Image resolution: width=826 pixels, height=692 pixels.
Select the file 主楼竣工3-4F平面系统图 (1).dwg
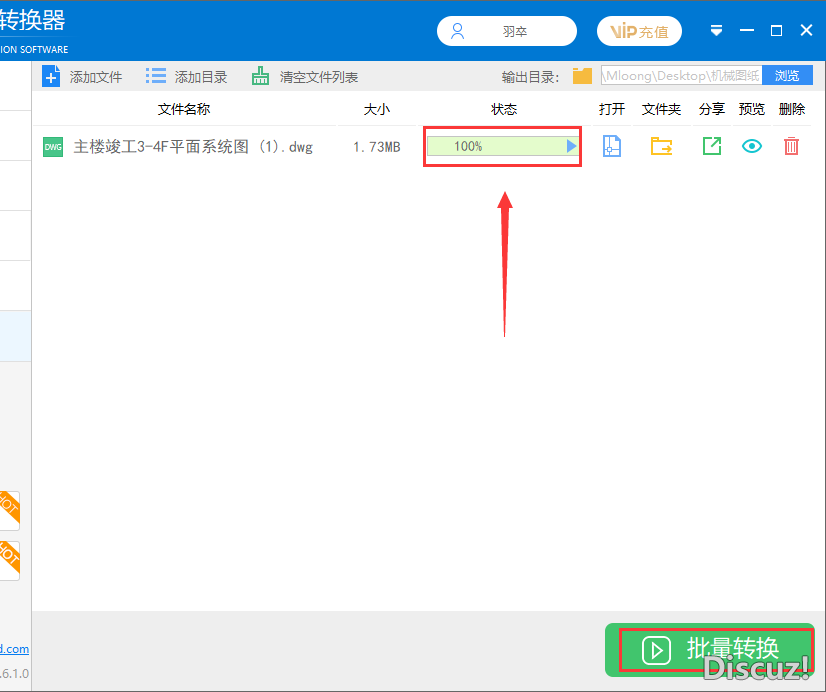pos(193,147)
